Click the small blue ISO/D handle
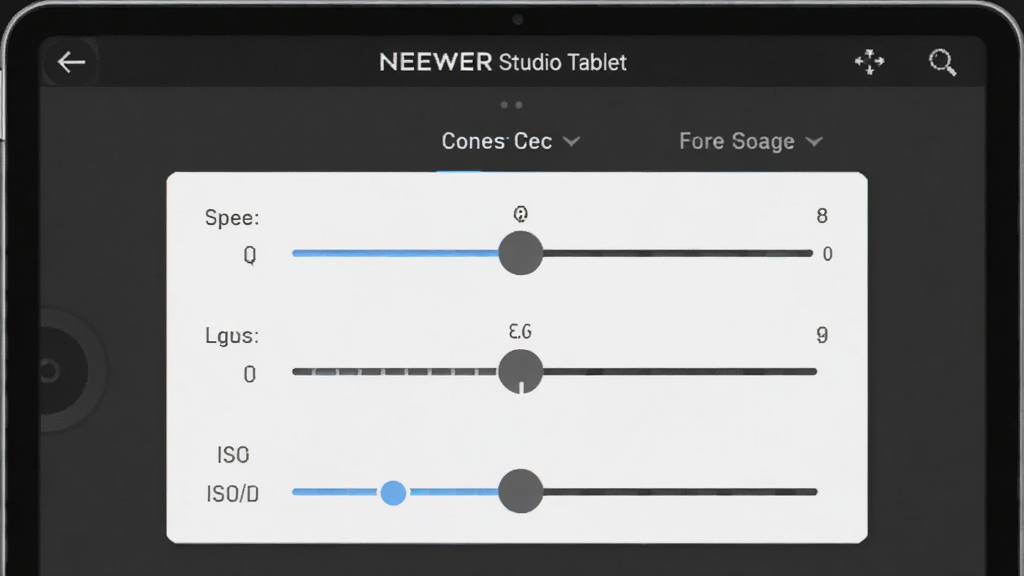 393,492
